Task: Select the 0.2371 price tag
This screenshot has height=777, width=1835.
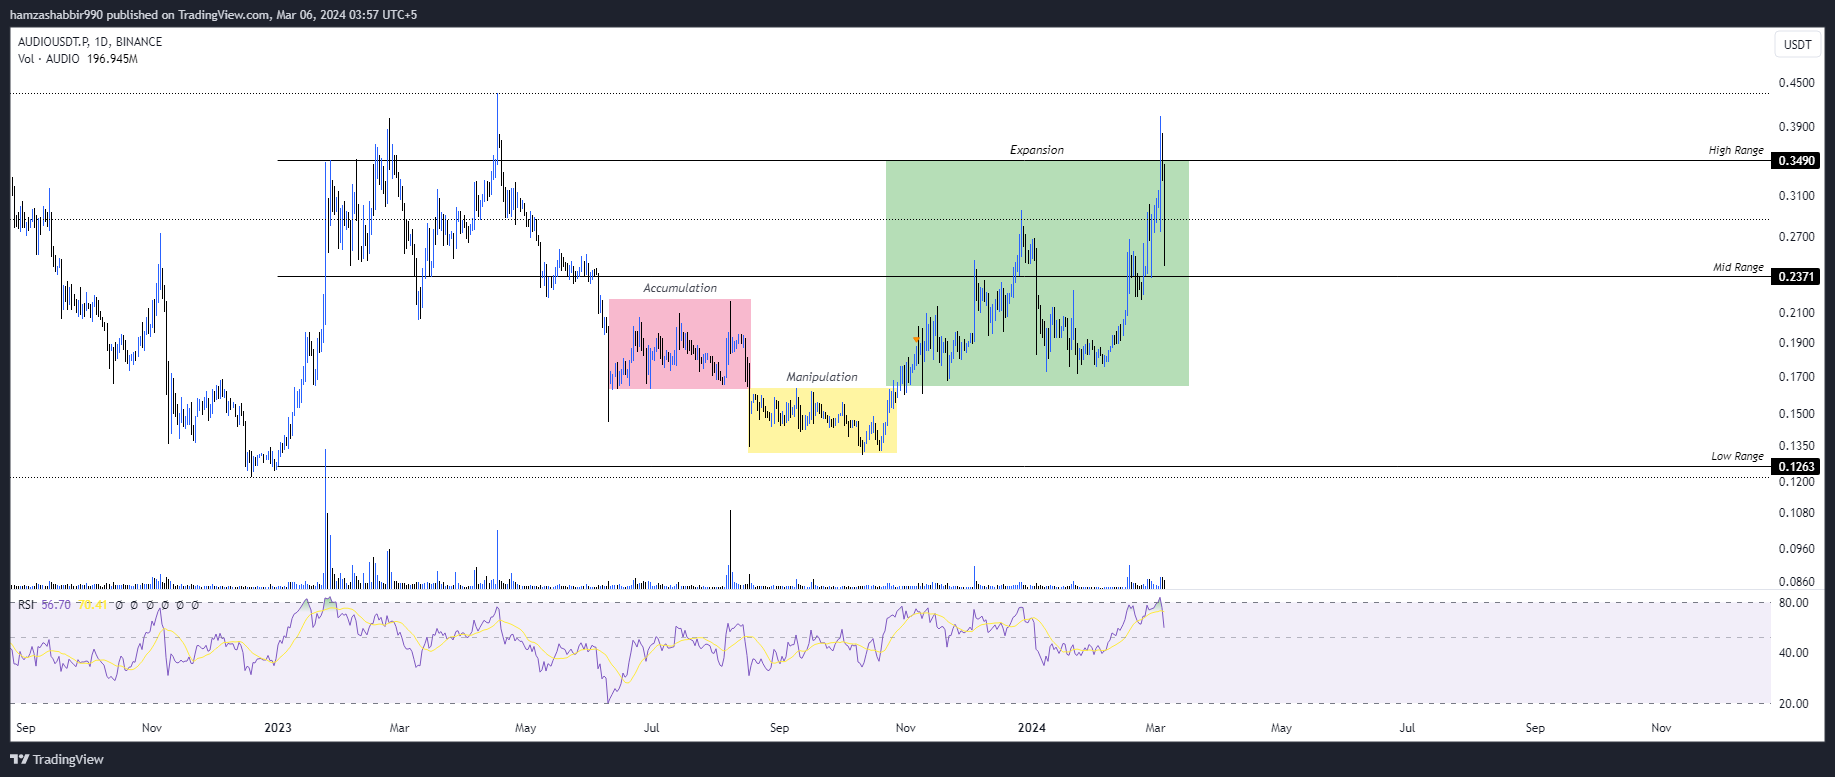Action: (x=1796, y=277)
